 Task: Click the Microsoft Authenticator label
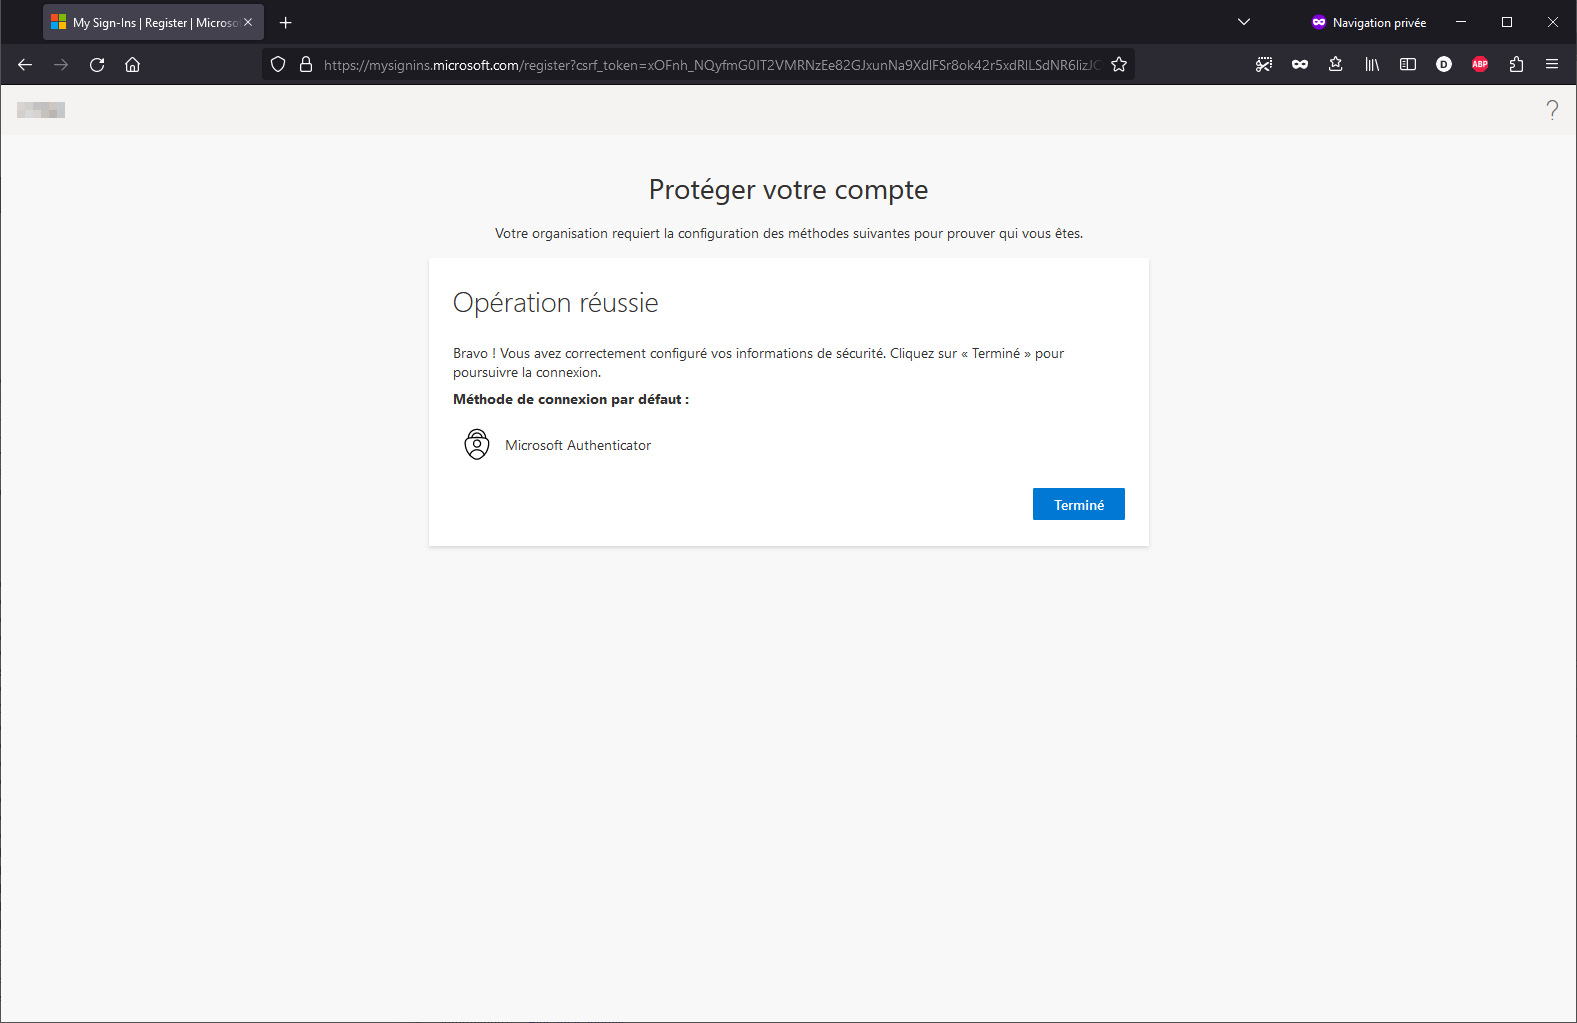(x=578, y=445)
